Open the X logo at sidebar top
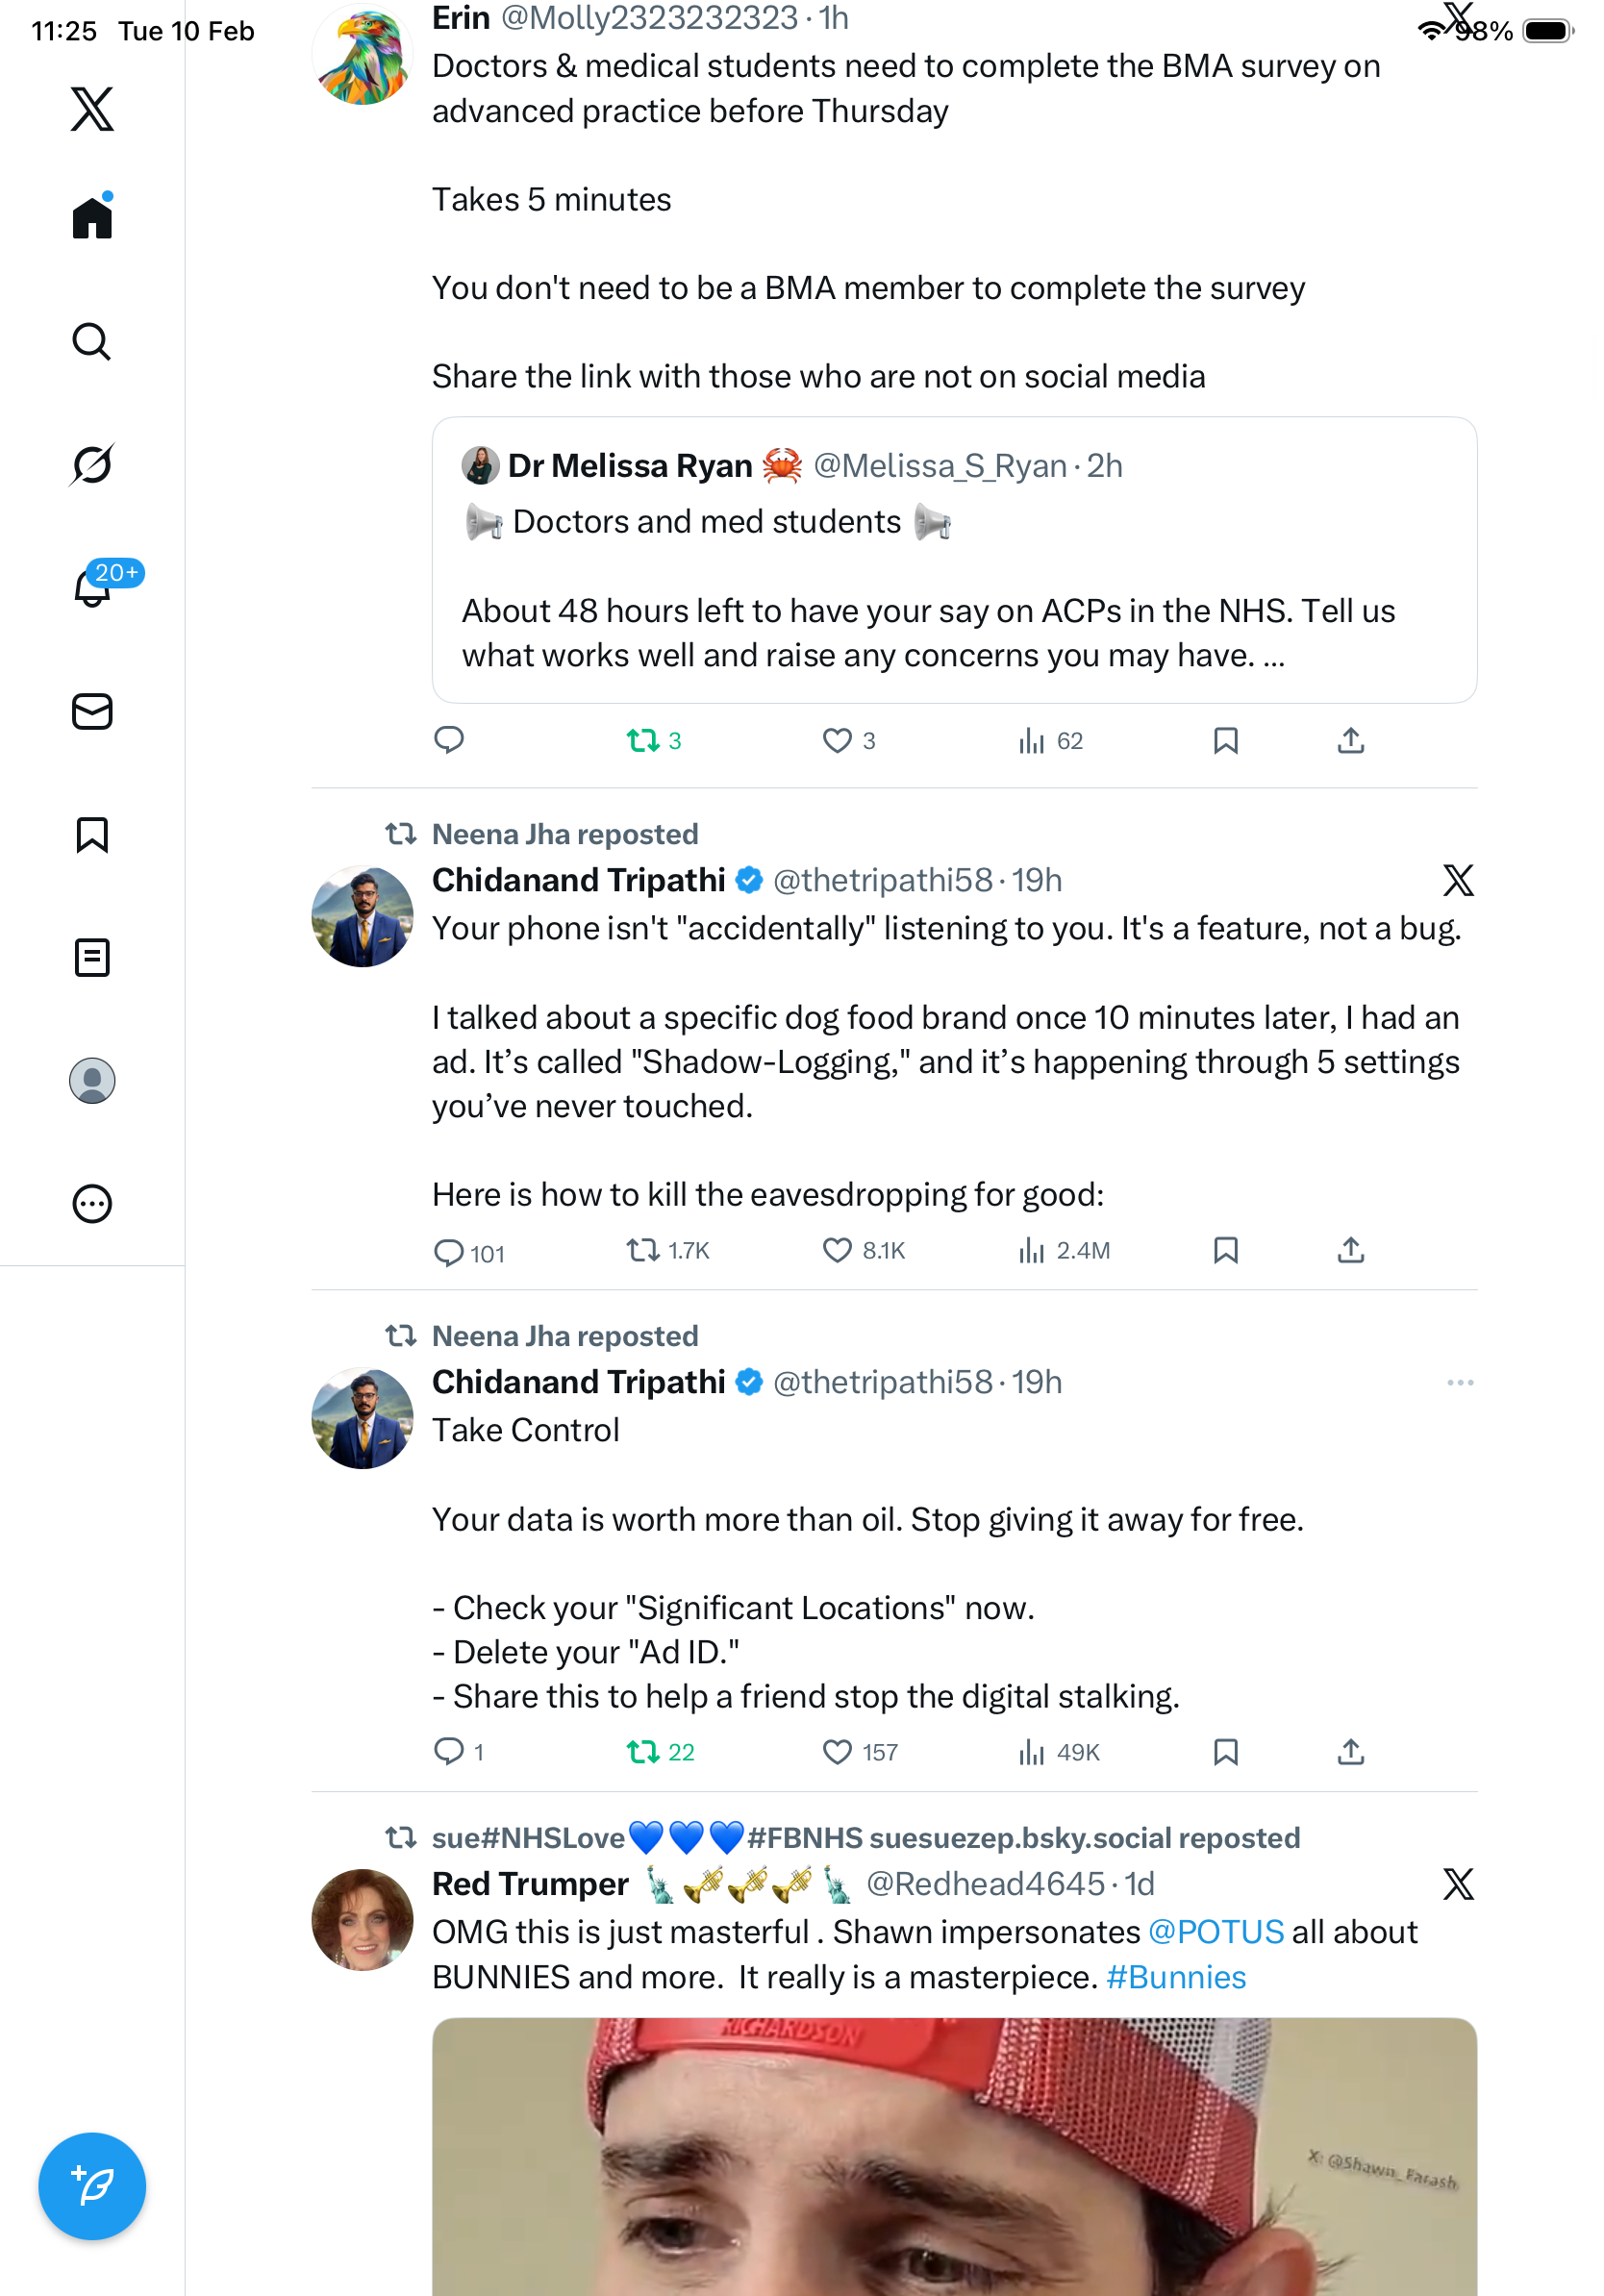Image resolution: width=1604 pixels, height=2296 pixels. pos(91,109)
